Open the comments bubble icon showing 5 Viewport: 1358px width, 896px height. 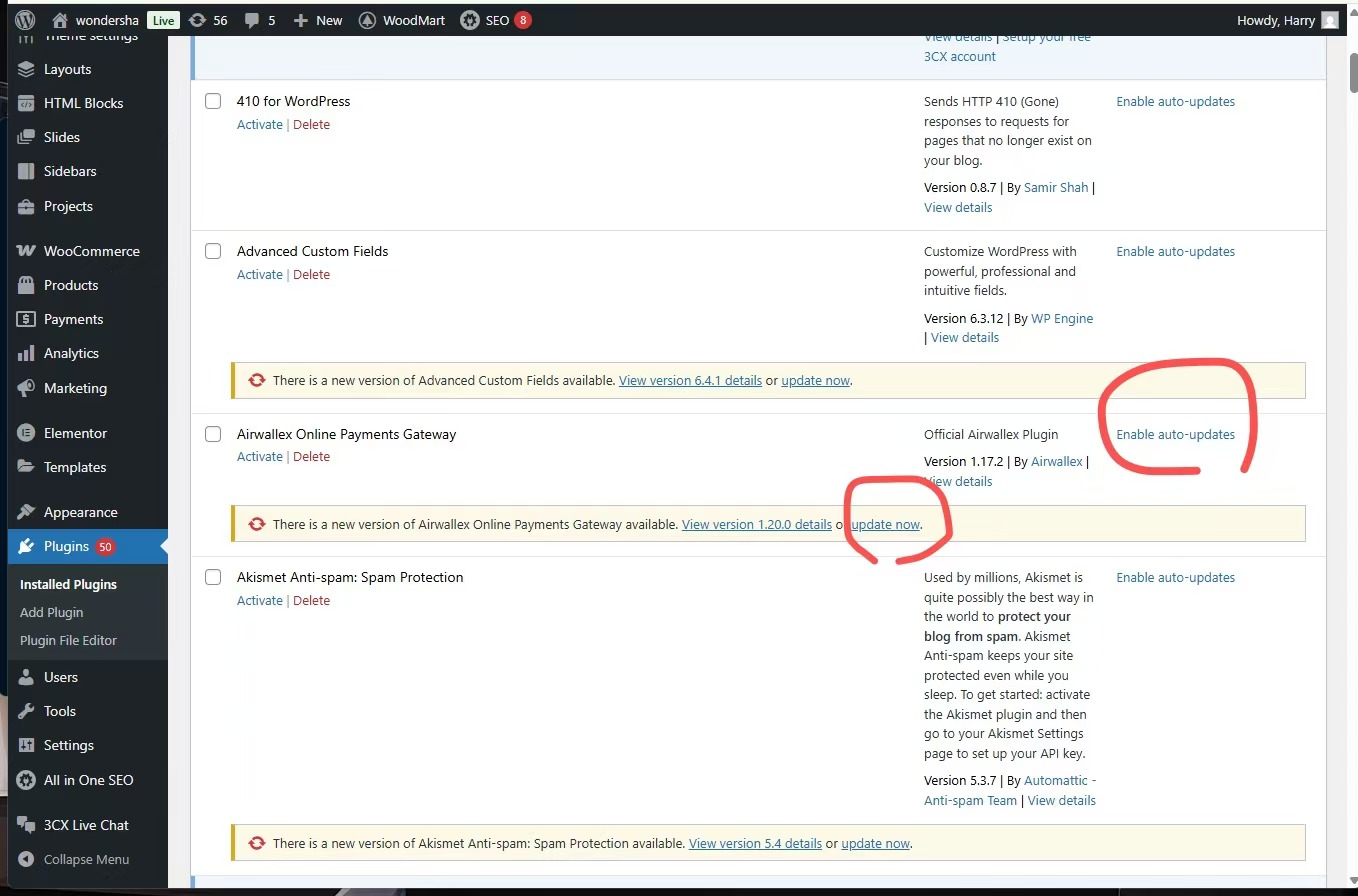[253, 20]
